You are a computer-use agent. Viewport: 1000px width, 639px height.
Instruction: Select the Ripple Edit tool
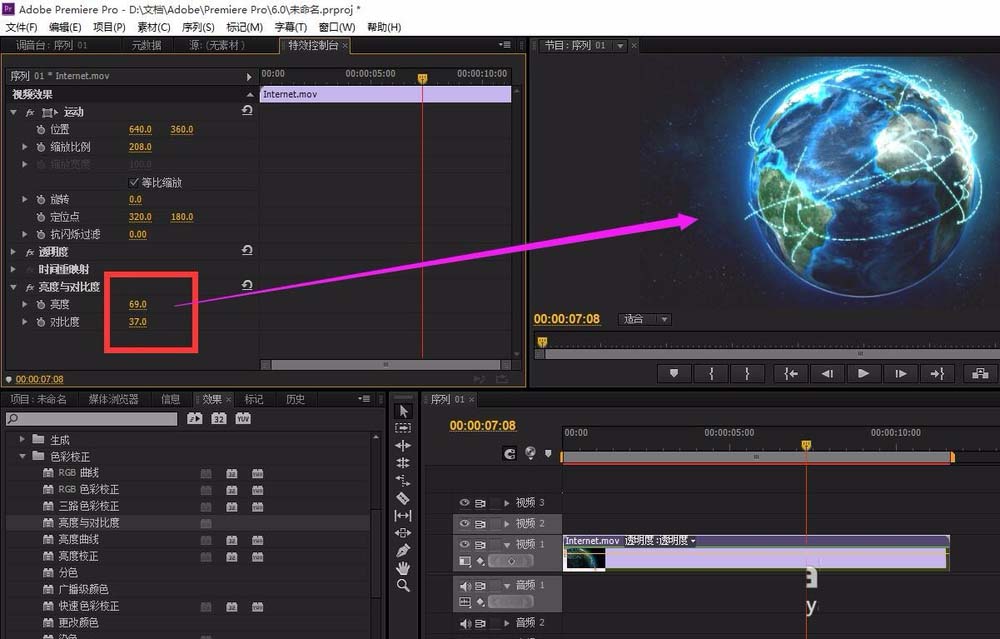[403, 446]
